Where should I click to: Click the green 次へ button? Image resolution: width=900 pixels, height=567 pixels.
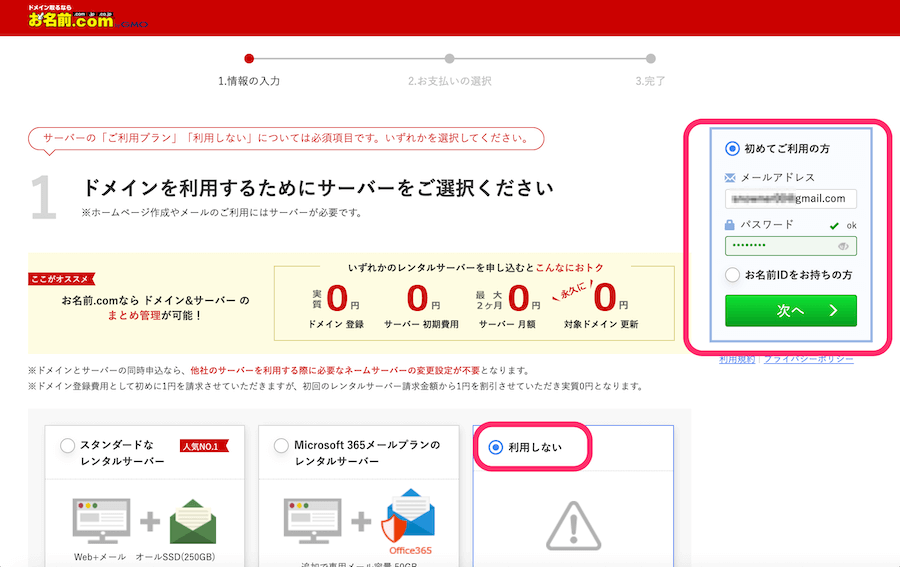tap(790, 310)
